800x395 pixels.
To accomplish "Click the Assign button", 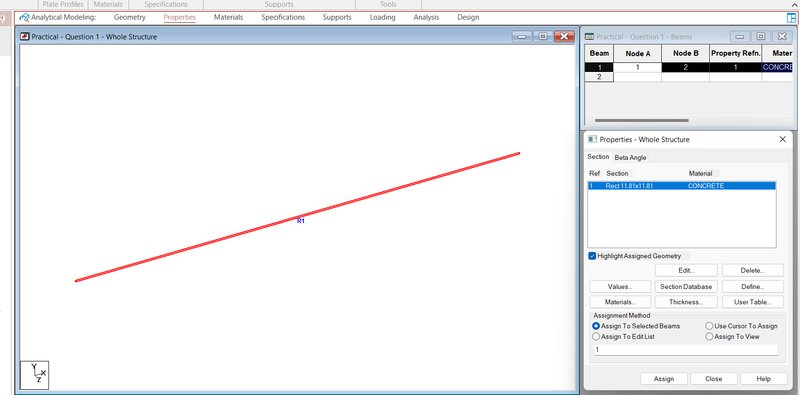I will pyautogui.click(x=664, y=379).
